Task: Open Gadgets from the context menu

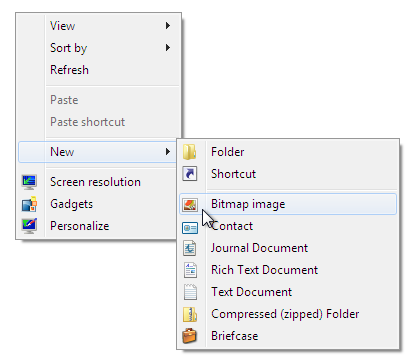Action: coord(98,204)
